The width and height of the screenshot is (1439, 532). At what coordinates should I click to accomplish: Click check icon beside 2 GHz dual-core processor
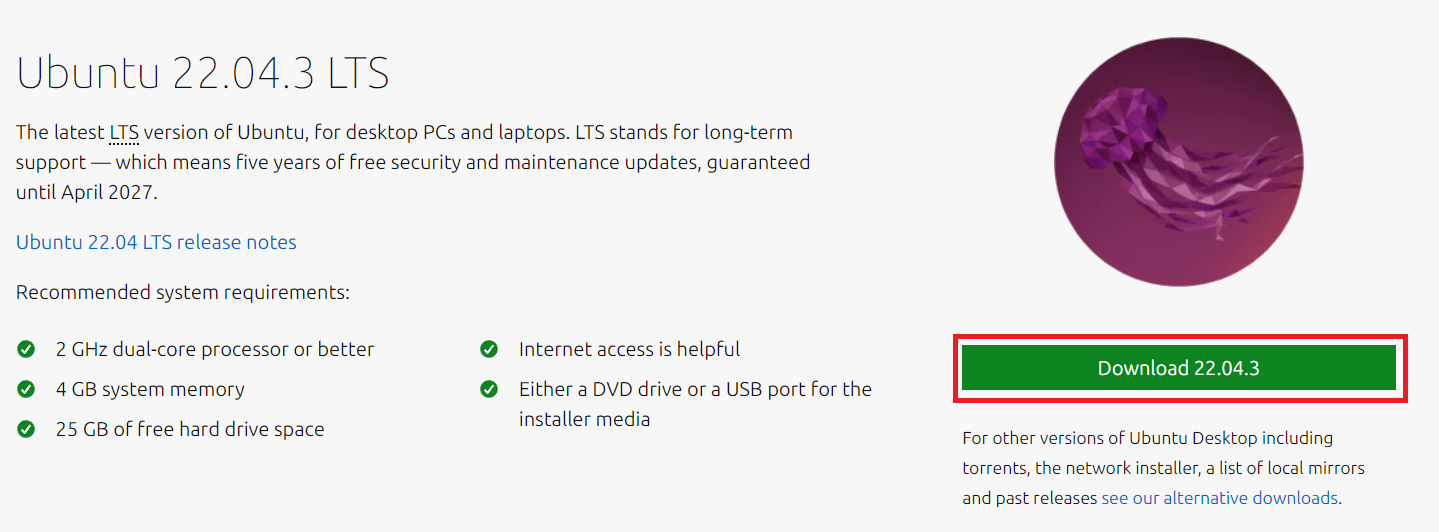(x=26, y=350)
